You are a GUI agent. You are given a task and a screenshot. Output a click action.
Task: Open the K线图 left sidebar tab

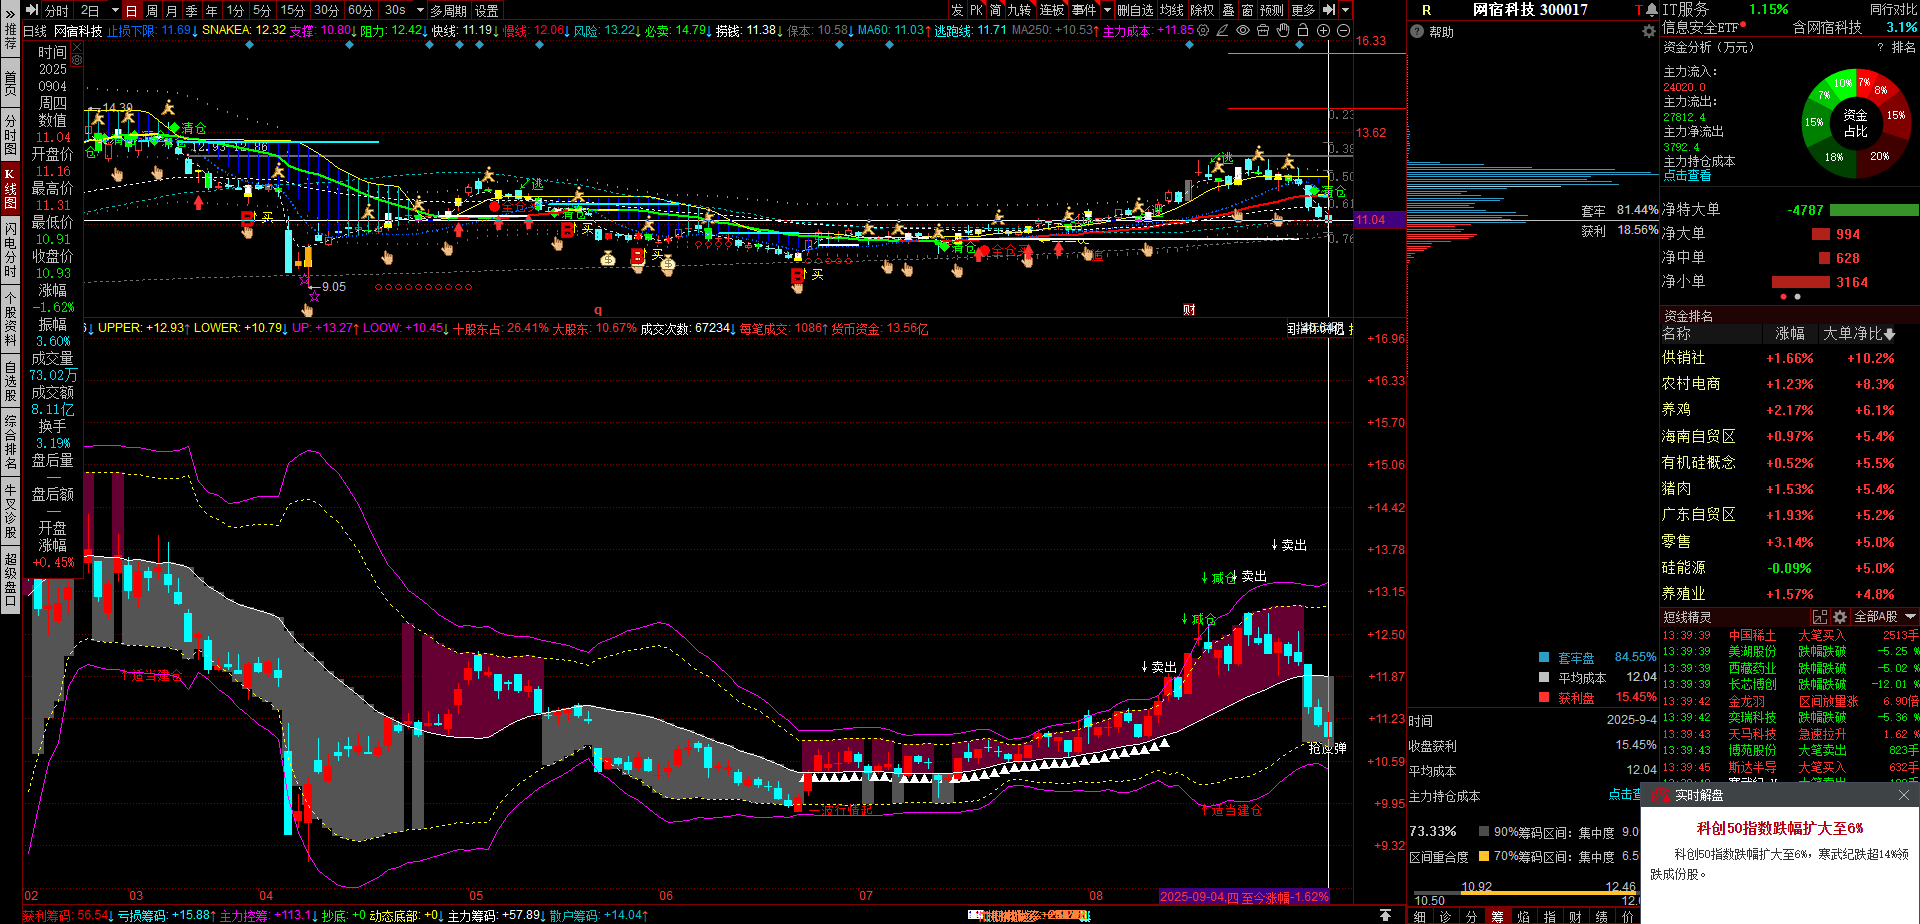point(10,188)
